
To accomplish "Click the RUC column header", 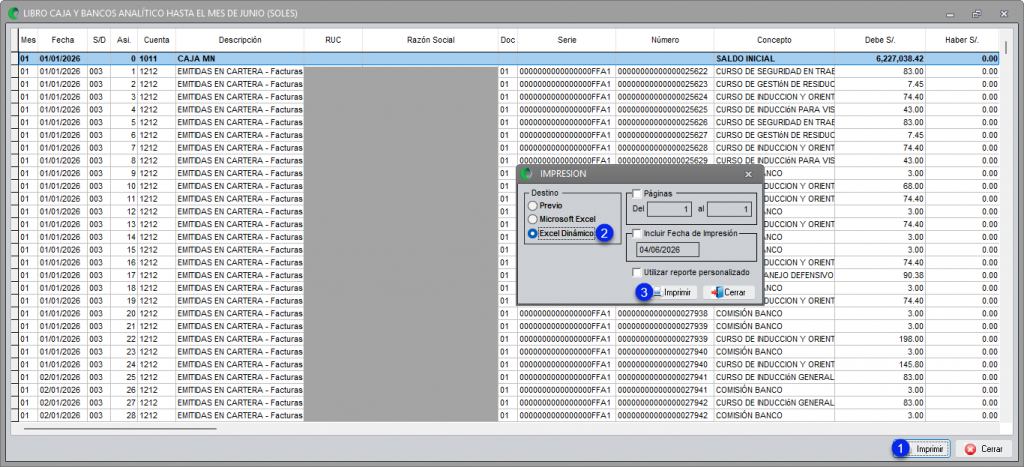I will tap(333, 40).
